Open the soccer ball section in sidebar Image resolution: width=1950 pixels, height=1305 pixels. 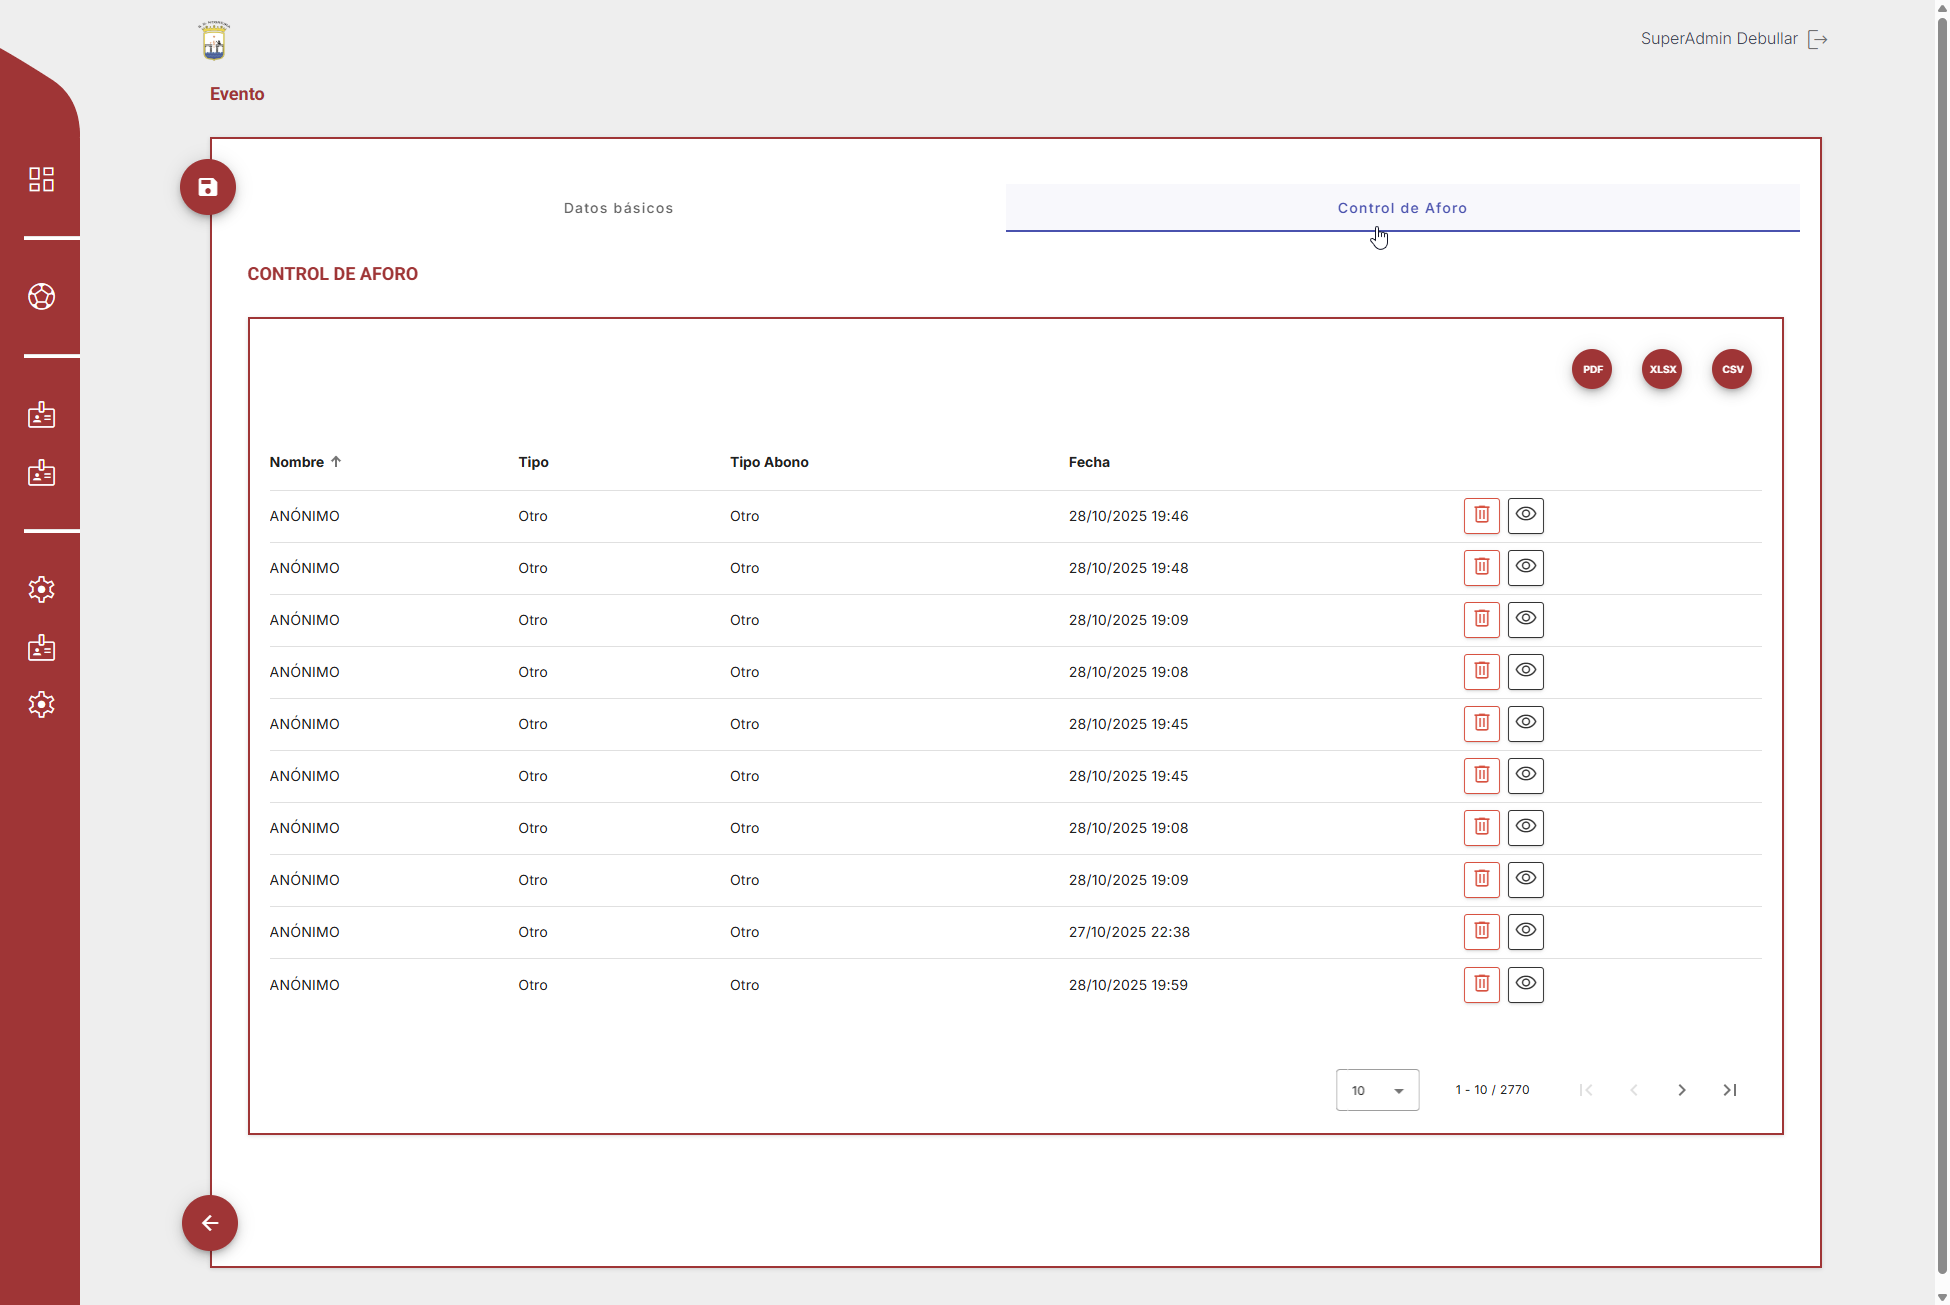click(x=41, y=297)
